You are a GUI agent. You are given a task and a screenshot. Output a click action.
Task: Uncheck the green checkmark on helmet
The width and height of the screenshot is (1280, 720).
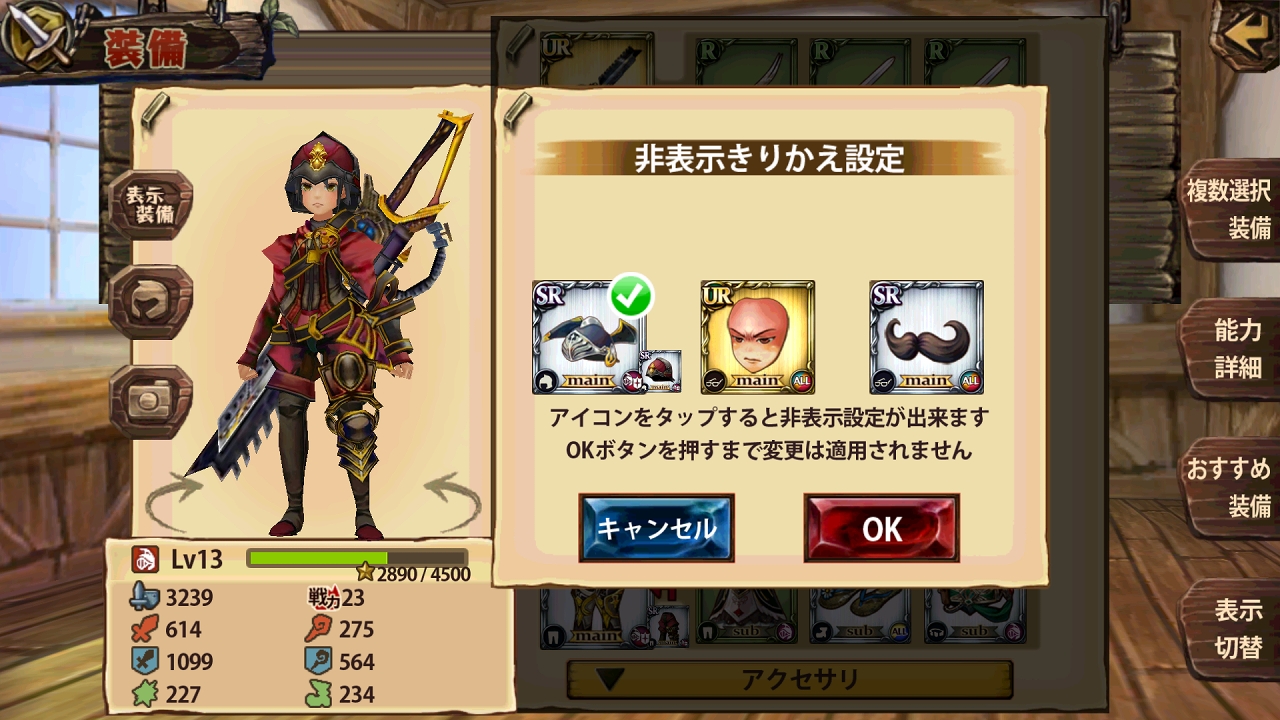tap(631, 294)
